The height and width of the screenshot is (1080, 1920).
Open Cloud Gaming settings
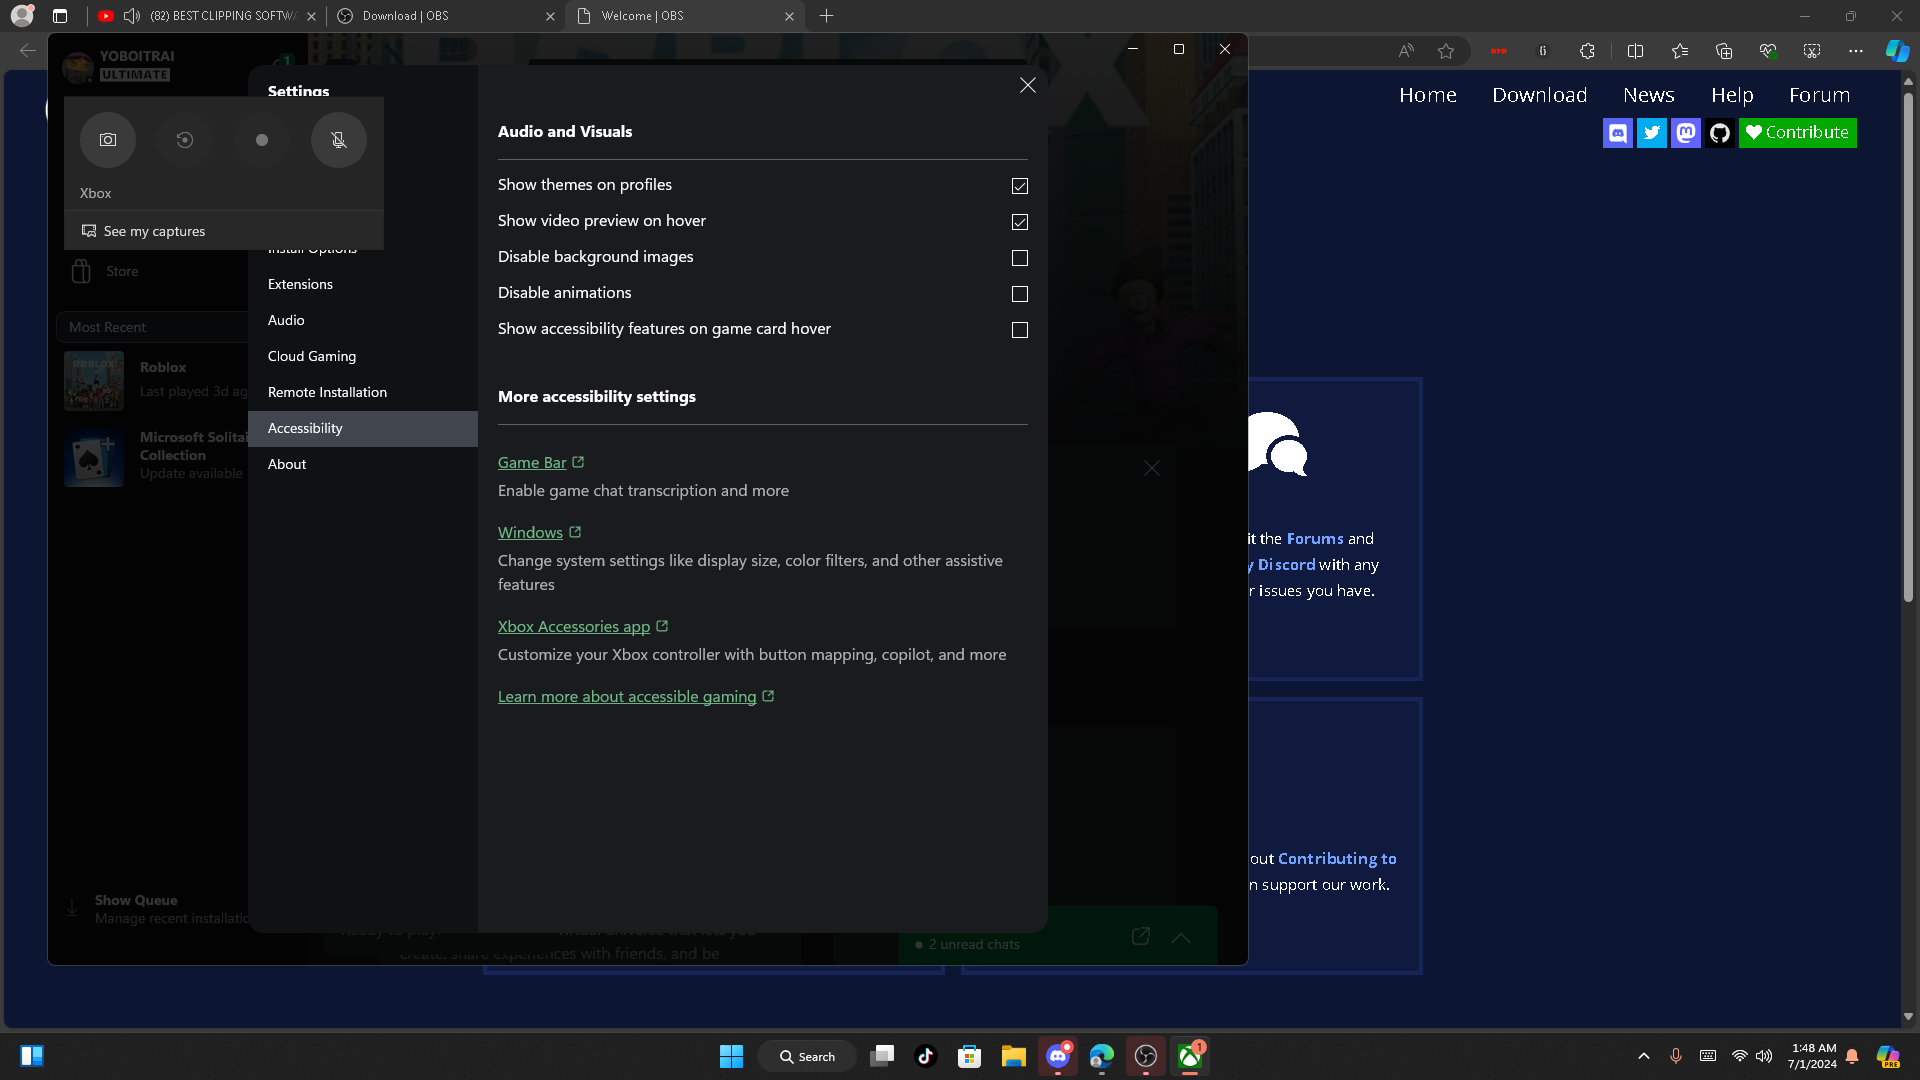click(x=363, y=357)
